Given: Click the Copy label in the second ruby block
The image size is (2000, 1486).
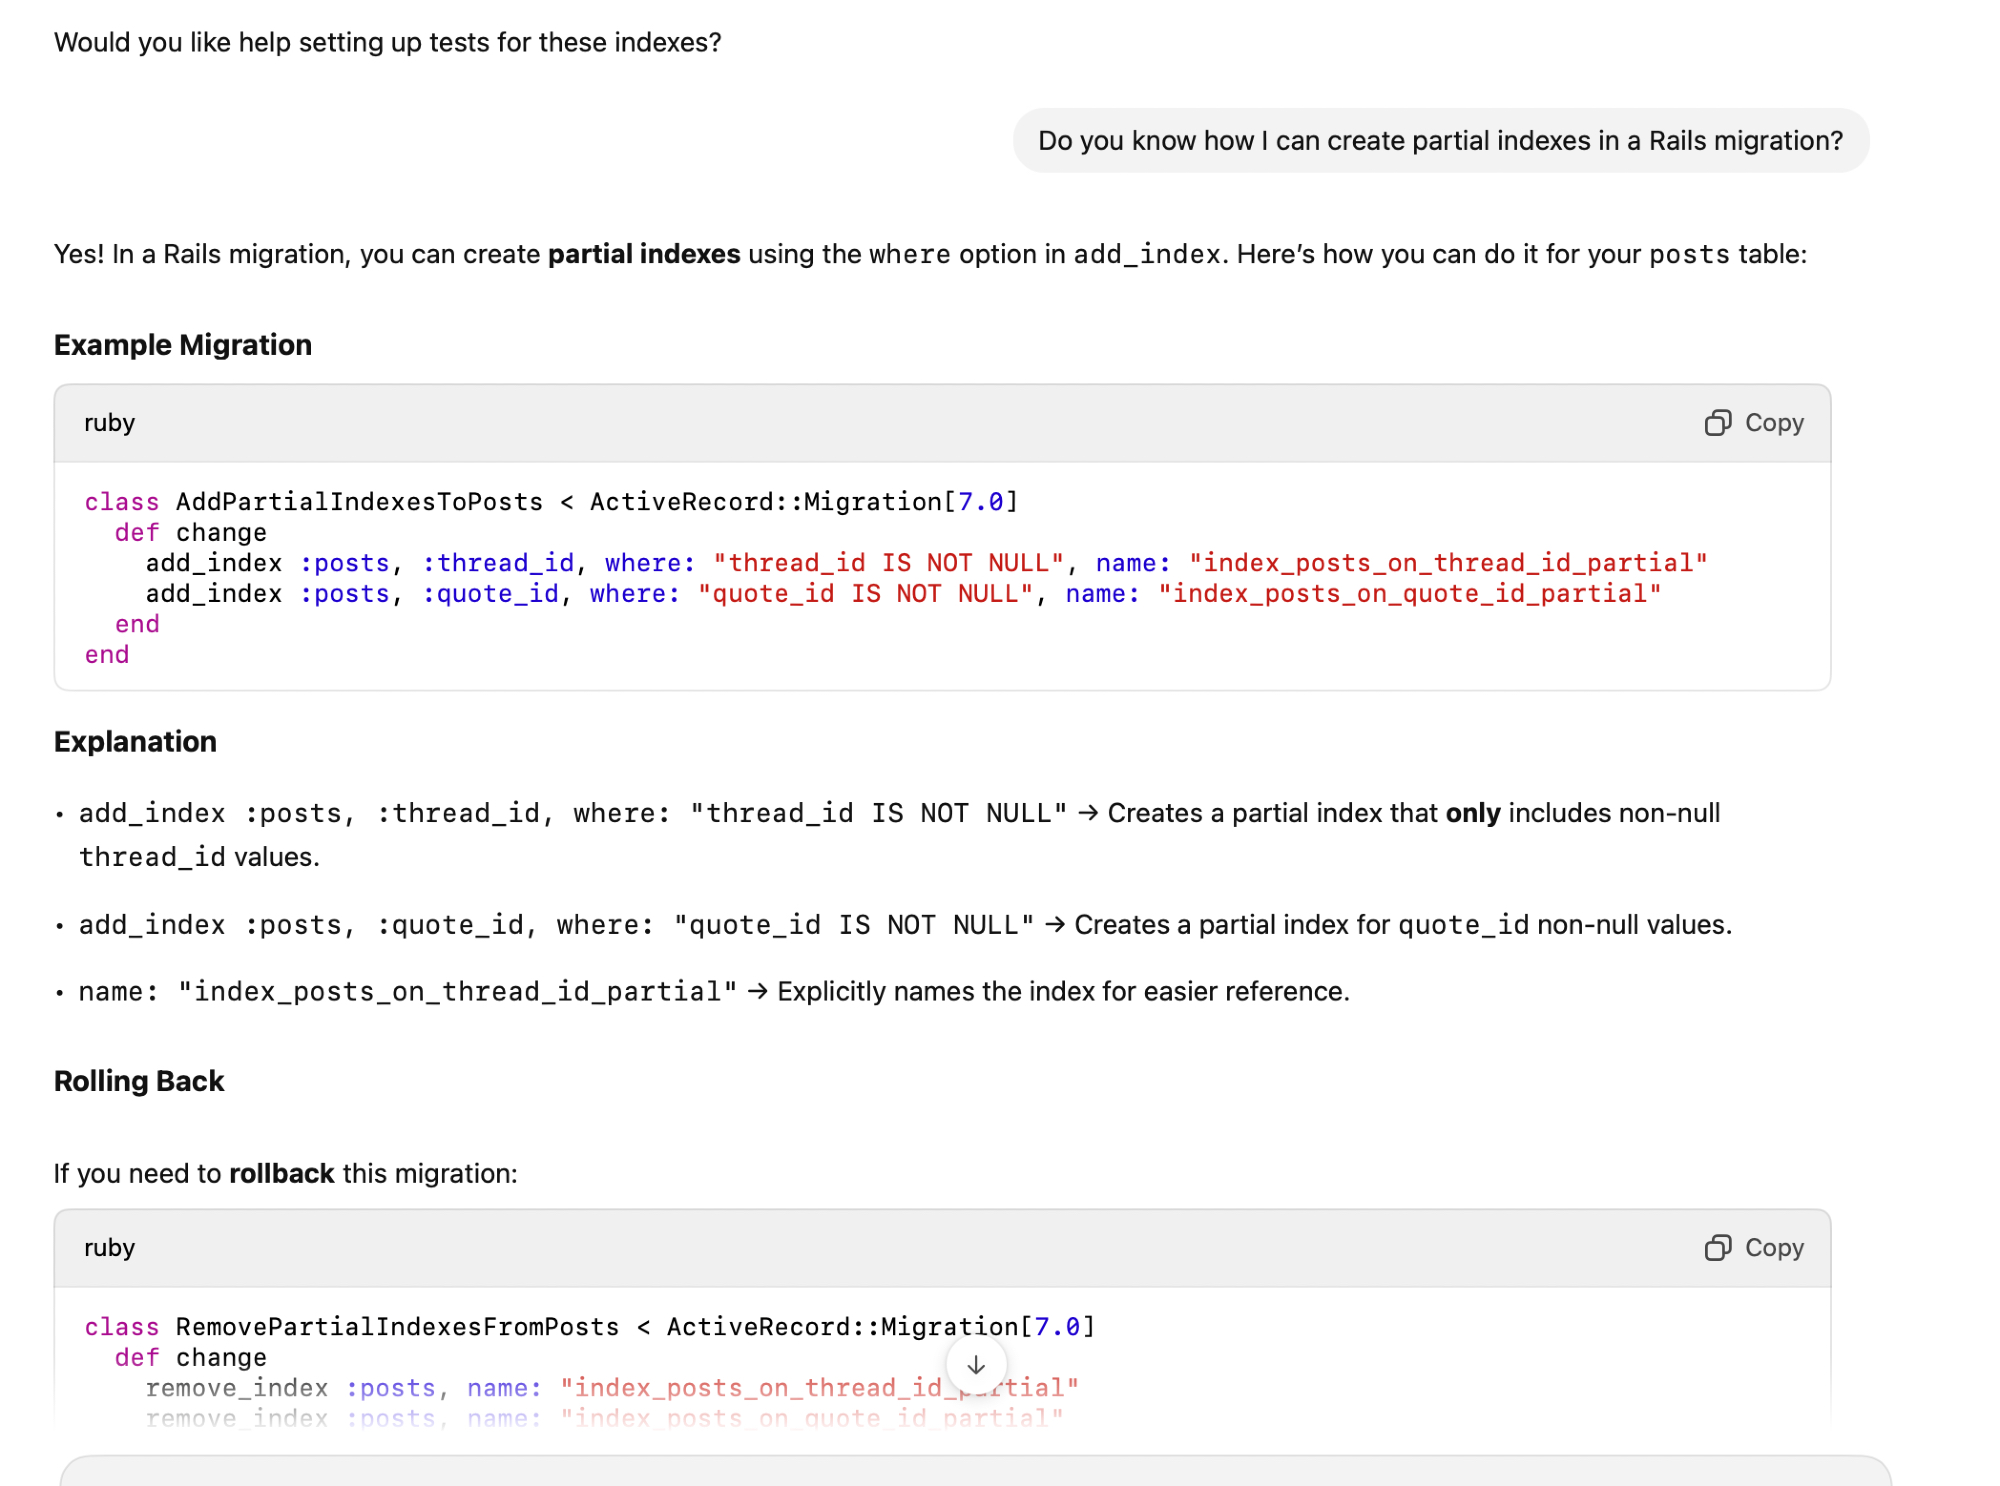Looking at the screenshot, I should pyautogui.click(x=1773, y=1248).
